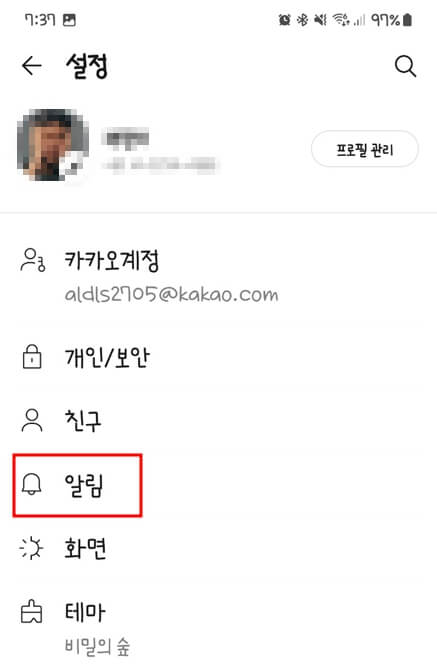
Task: Open the 테마 settings label
Action: coord(85,612)
